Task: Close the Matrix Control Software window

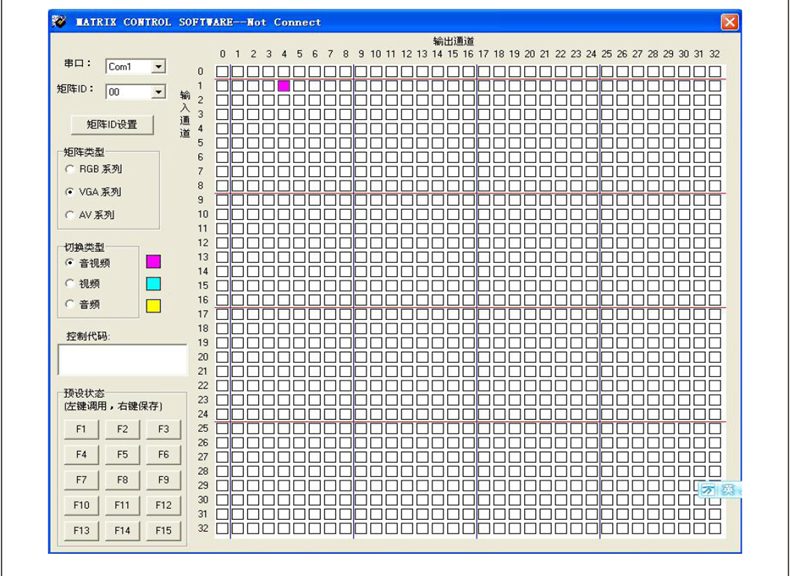Action: 730,22
